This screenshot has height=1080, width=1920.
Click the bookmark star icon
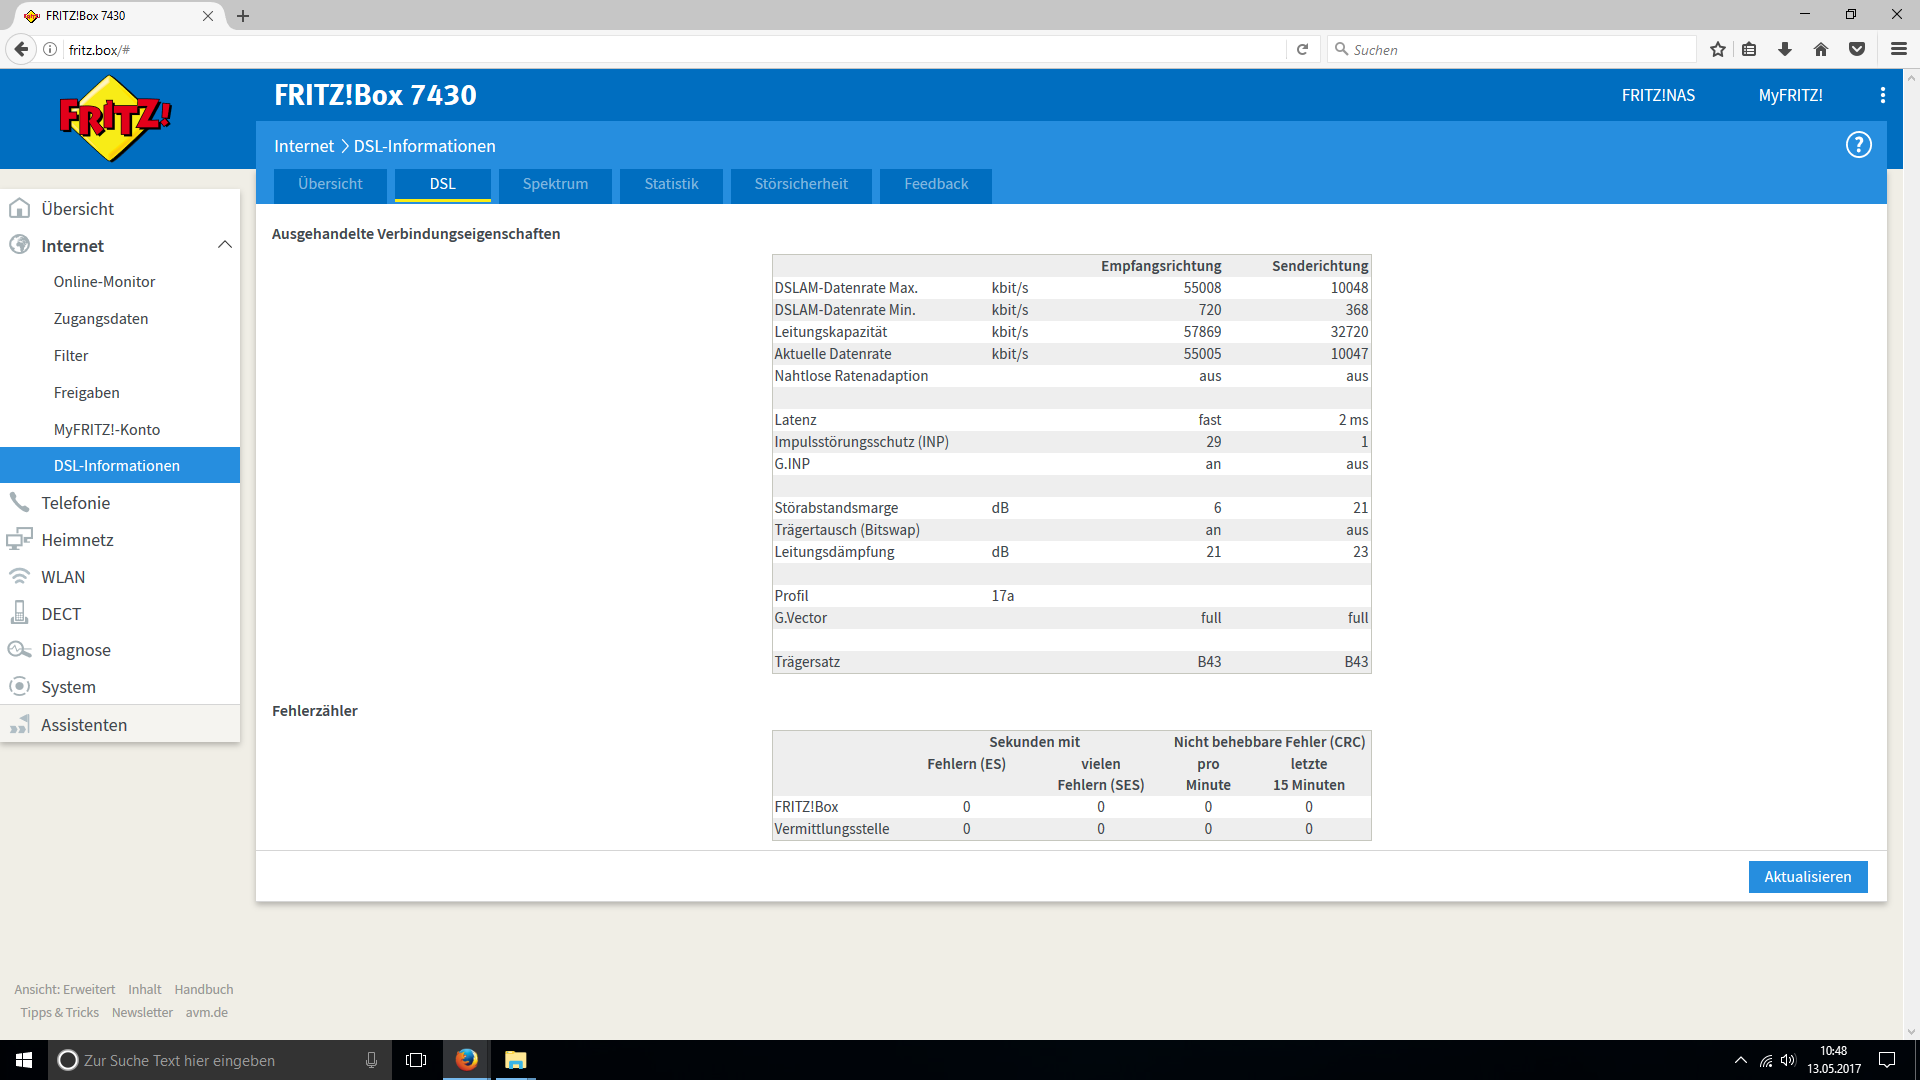click(1718, 49)
